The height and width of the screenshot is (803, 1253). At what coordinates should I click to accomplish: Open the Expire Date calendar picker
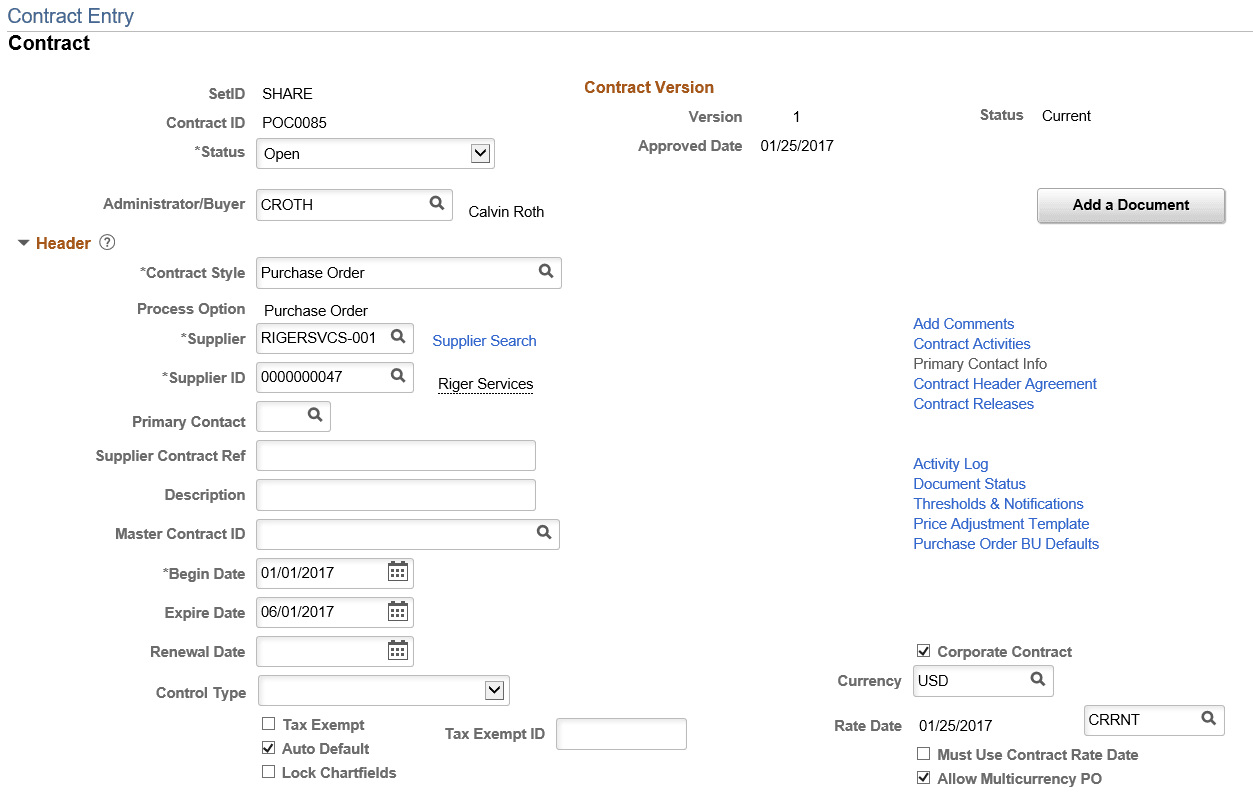point(397,611)
